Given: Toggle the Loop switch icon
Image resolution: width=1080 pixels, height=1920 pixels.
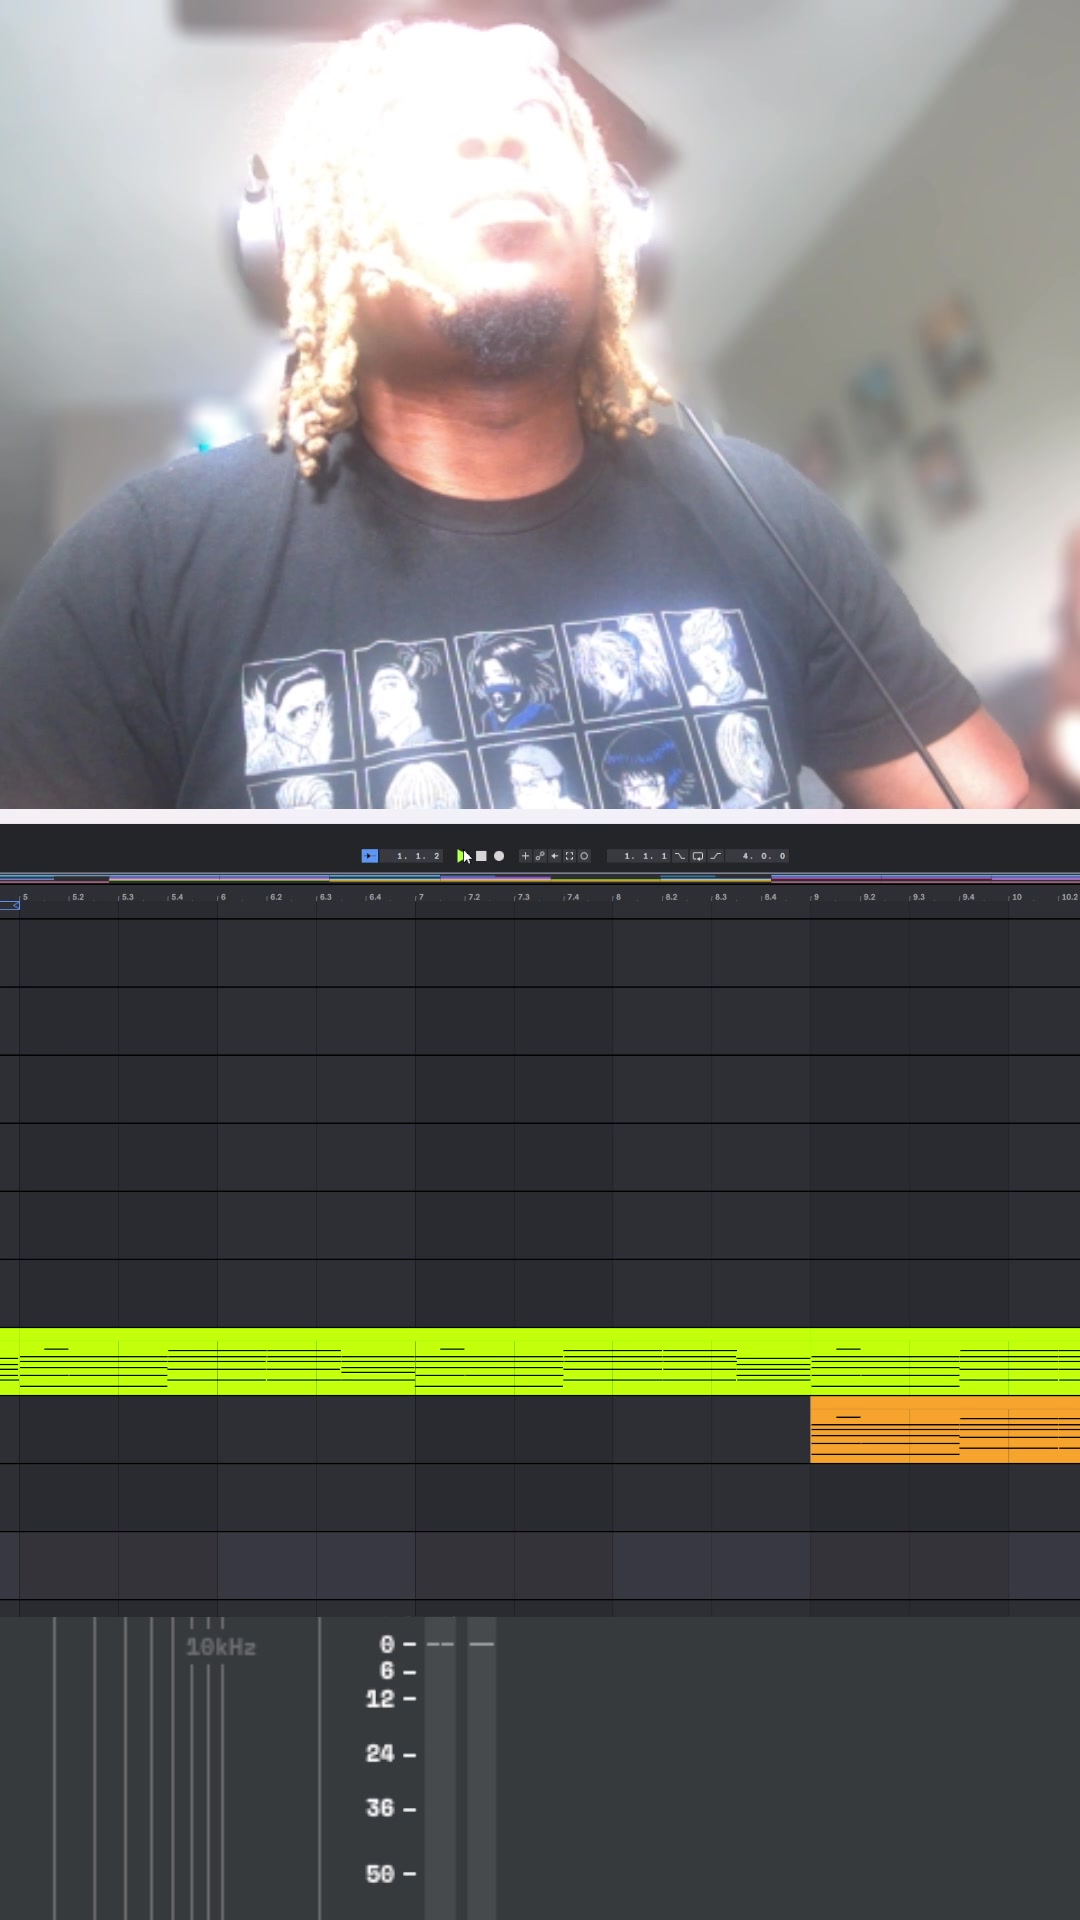Looking at the screenshot, I should 698,856.
